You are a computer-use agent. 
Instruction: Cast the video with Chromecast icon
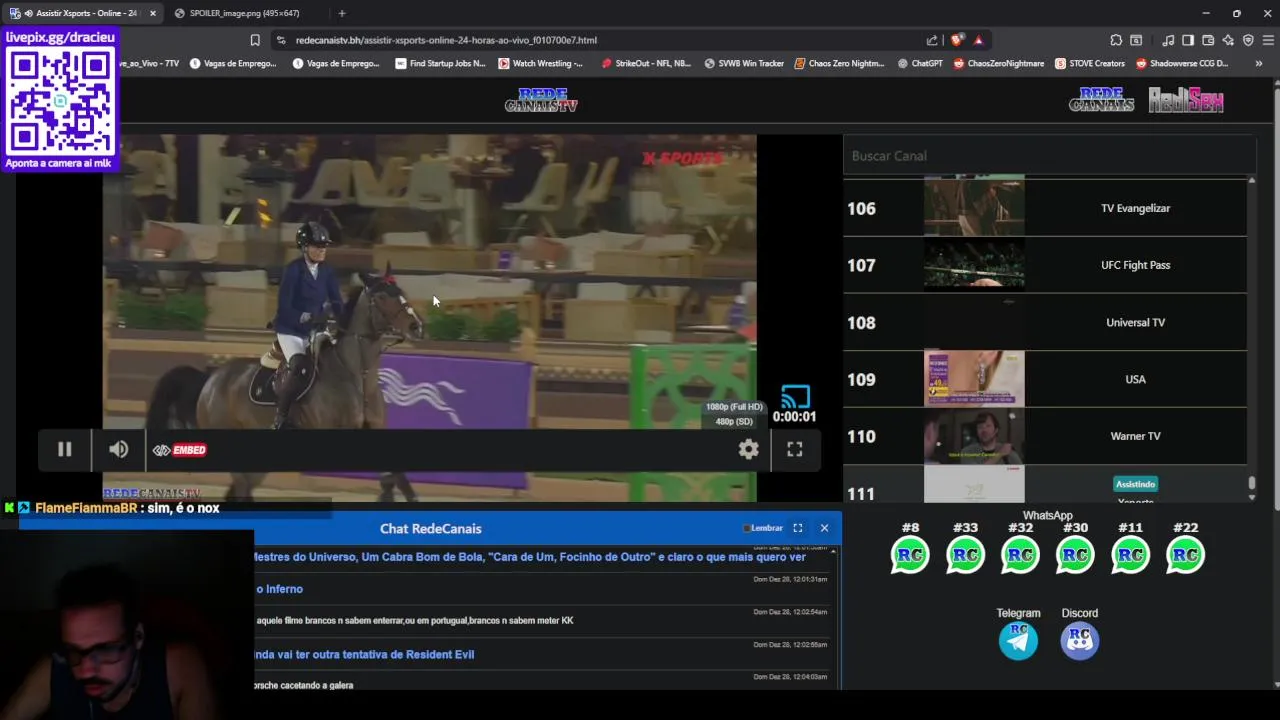(795, 397)
